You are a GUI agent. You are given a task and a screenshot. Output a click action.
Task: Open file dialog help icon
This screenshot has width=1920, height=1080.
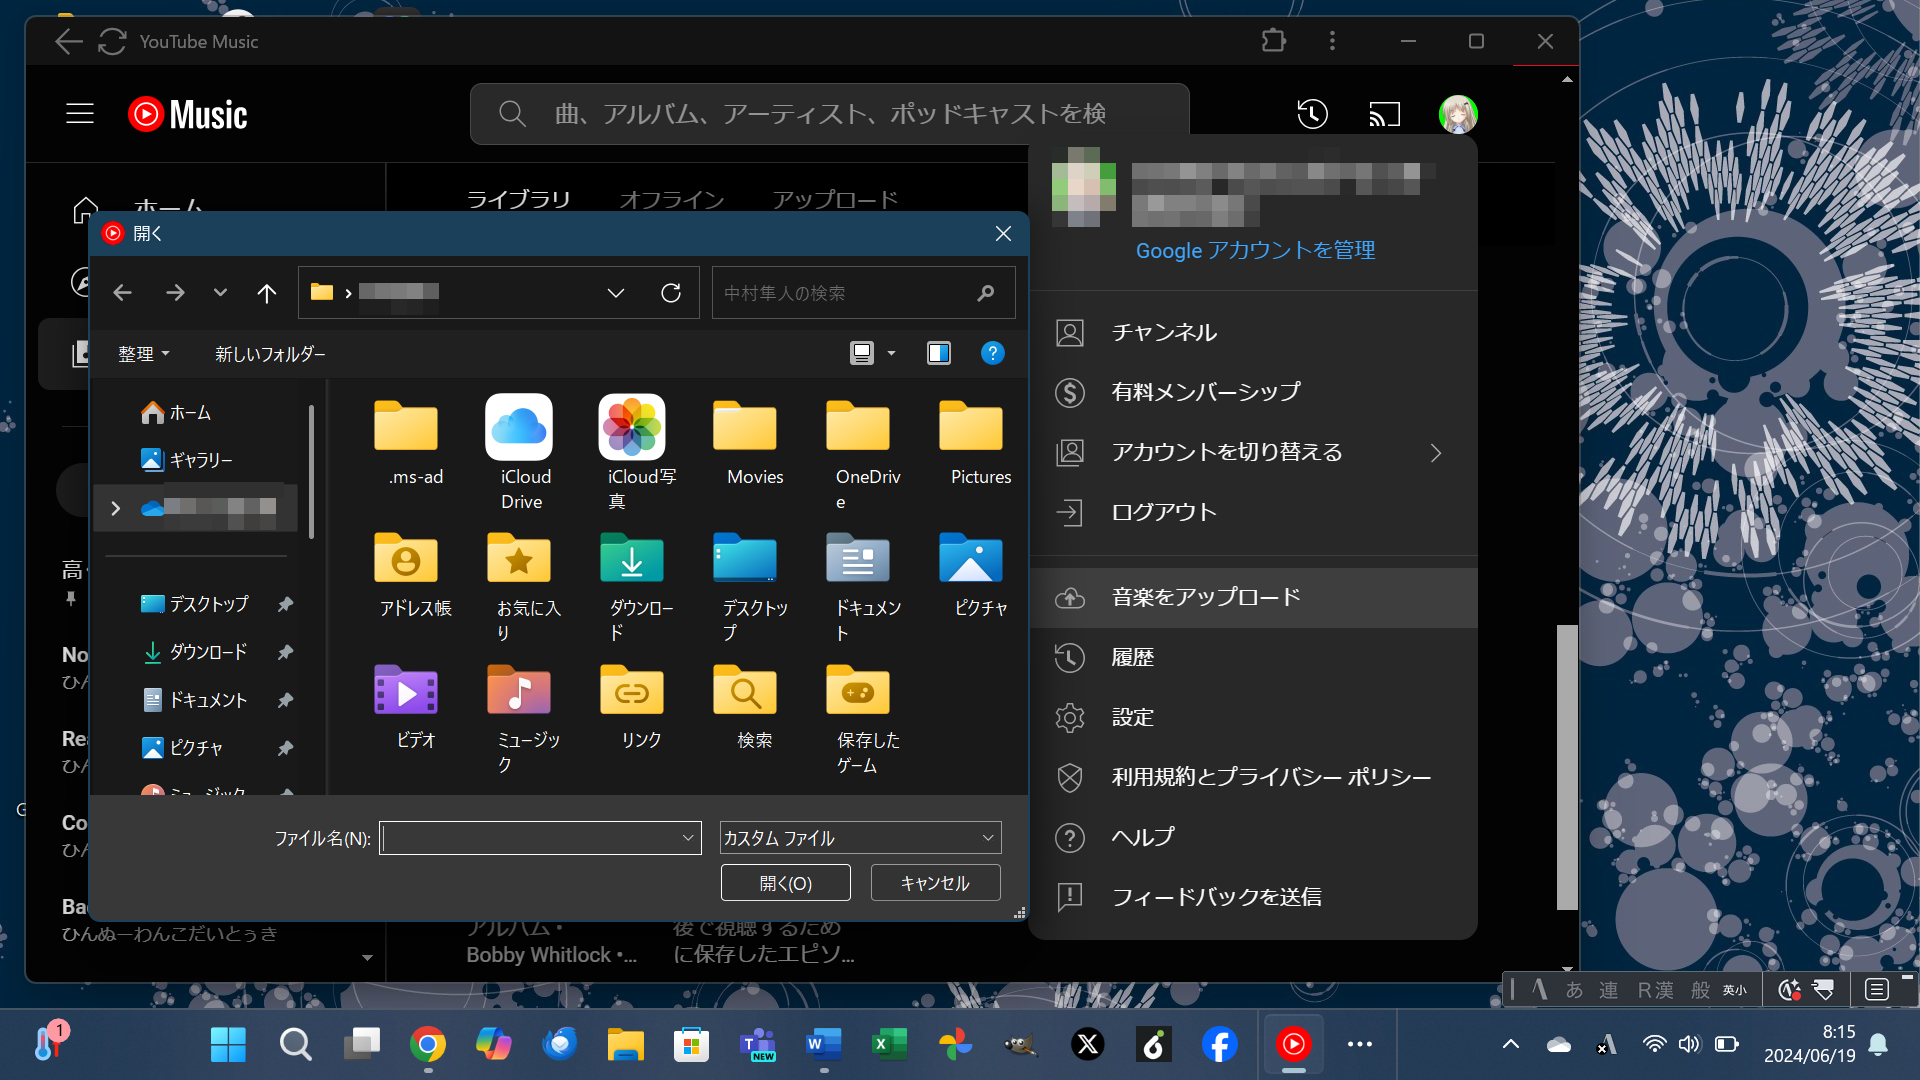click(x=992, y=353)
